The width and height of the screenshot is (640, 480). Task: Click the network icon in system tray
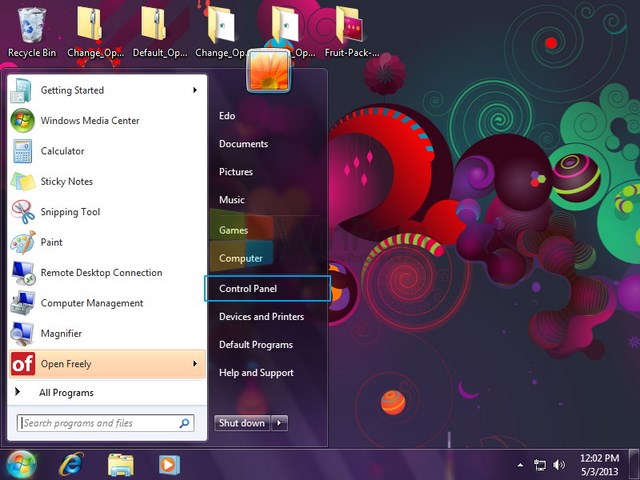coord(540,465)
